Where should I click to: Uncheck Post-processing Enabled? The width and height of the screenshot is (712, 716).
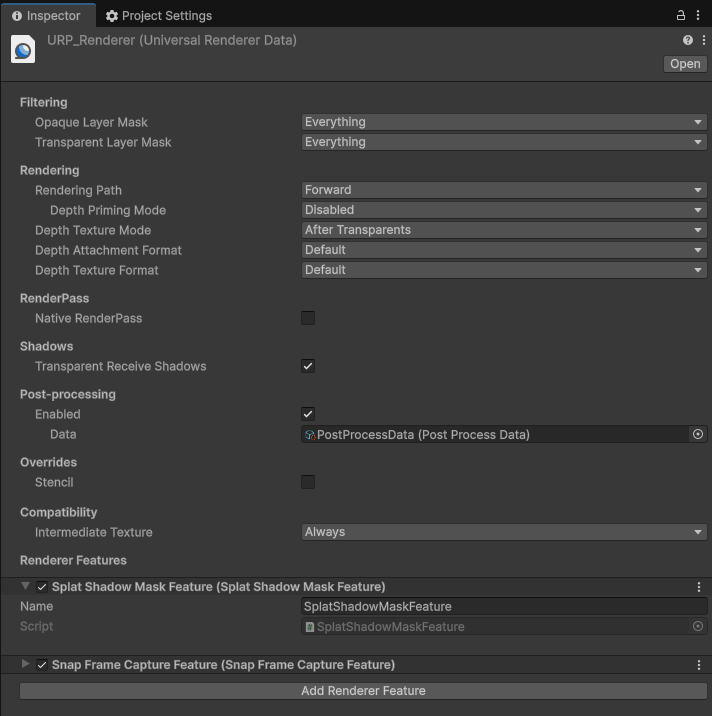(308, 414)
